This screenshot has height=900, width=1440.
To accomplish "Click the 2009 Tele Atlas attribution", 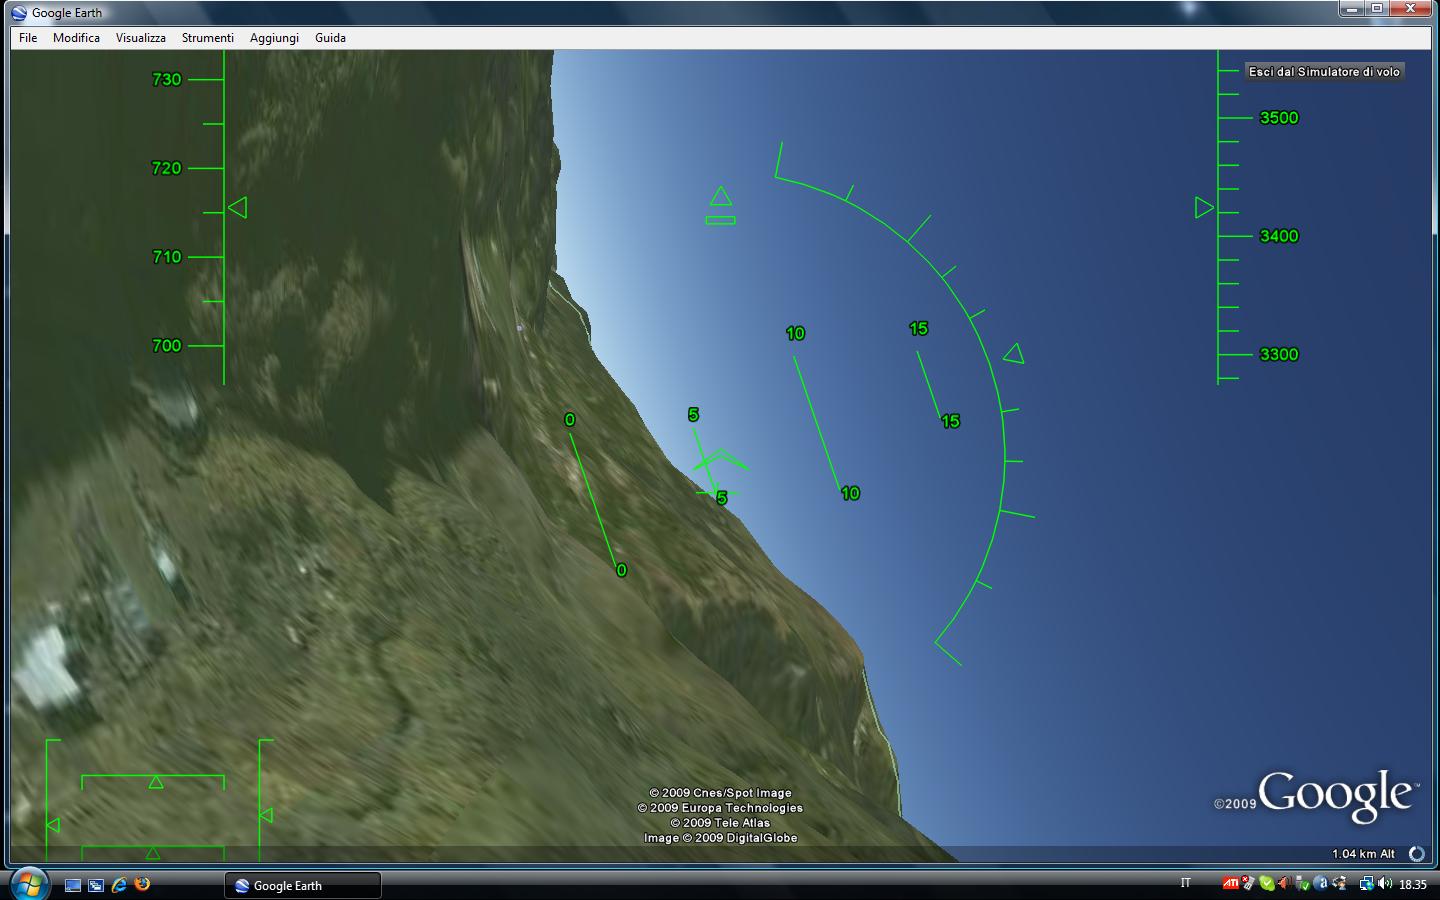I will (x=720, y=823).
